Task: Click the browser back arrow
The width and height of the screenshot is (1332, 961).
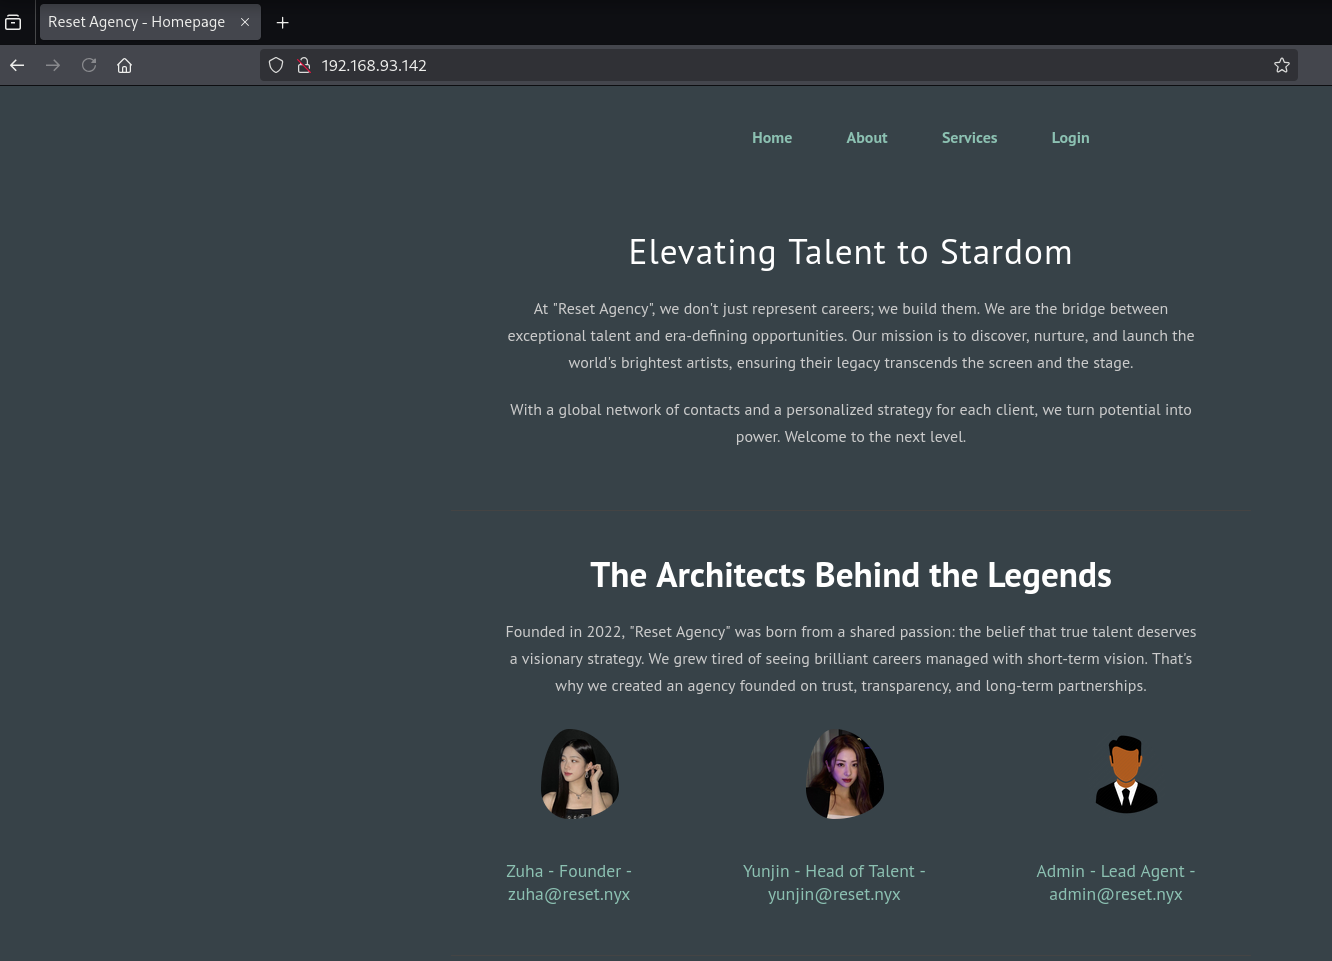Action: point(17,65)
